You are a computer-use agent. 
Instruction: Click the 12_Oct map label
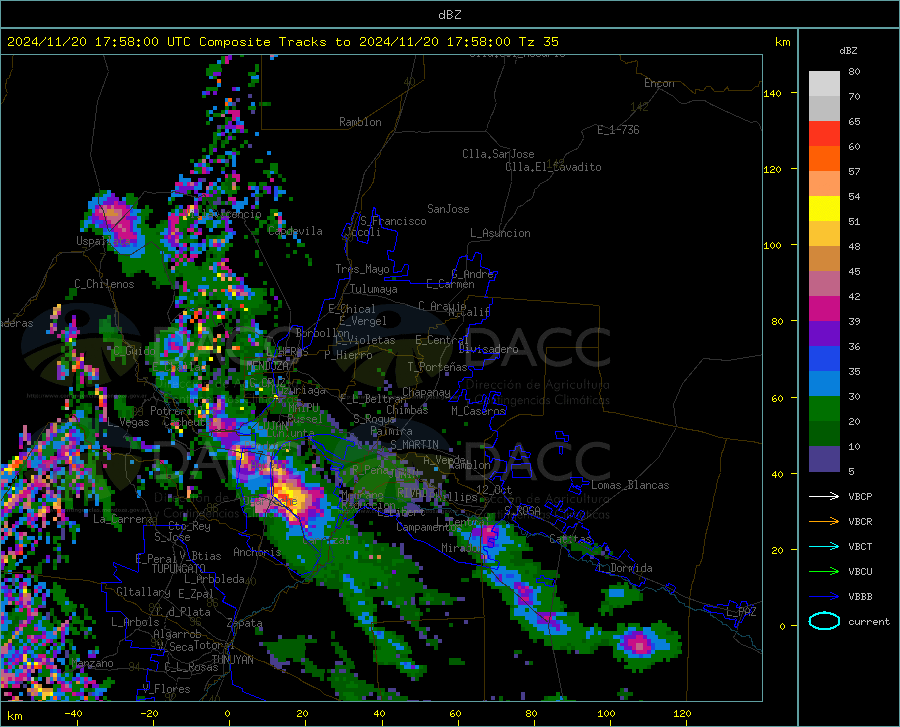coord(494,489)
